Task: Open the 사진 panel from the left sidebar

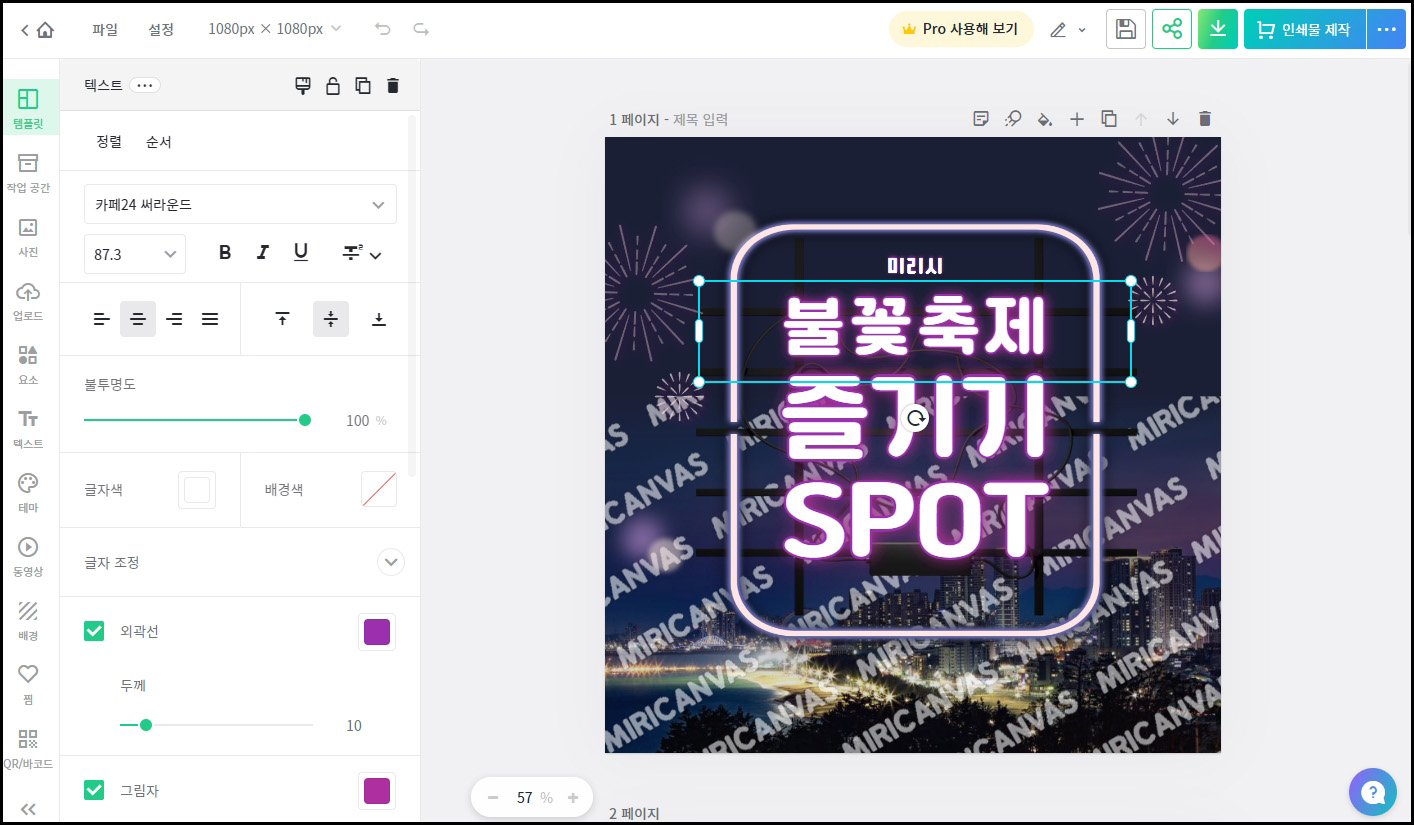Action: coord(29,238)
